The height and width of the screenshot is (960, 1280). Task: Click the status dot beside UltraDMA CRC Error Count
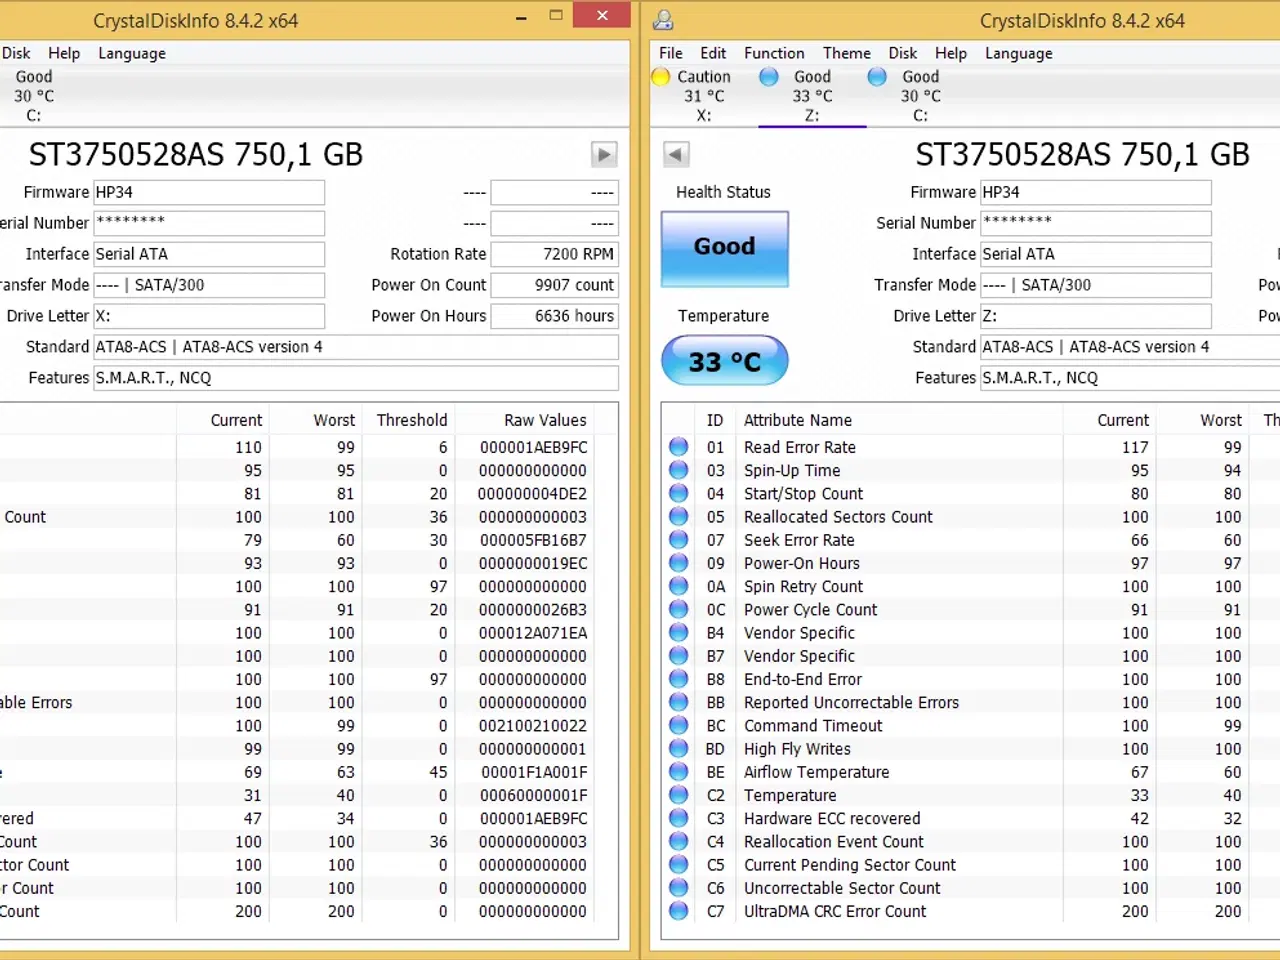click(679, 911)
